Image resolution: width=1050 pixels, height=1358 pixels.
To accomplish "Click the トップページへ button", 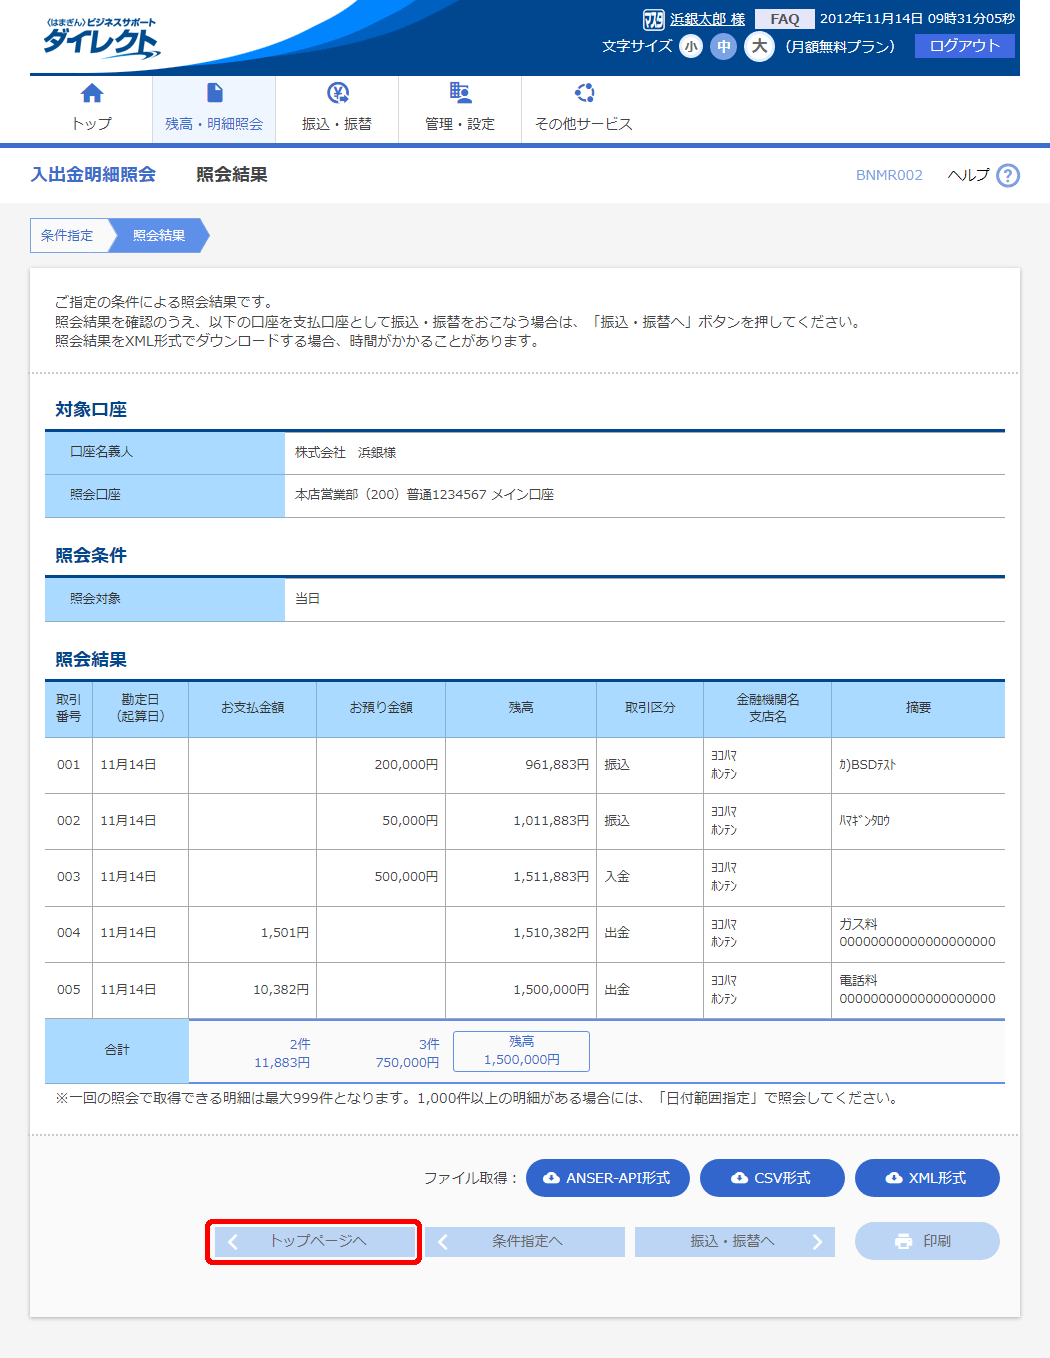I will [x=313, y=1241].
